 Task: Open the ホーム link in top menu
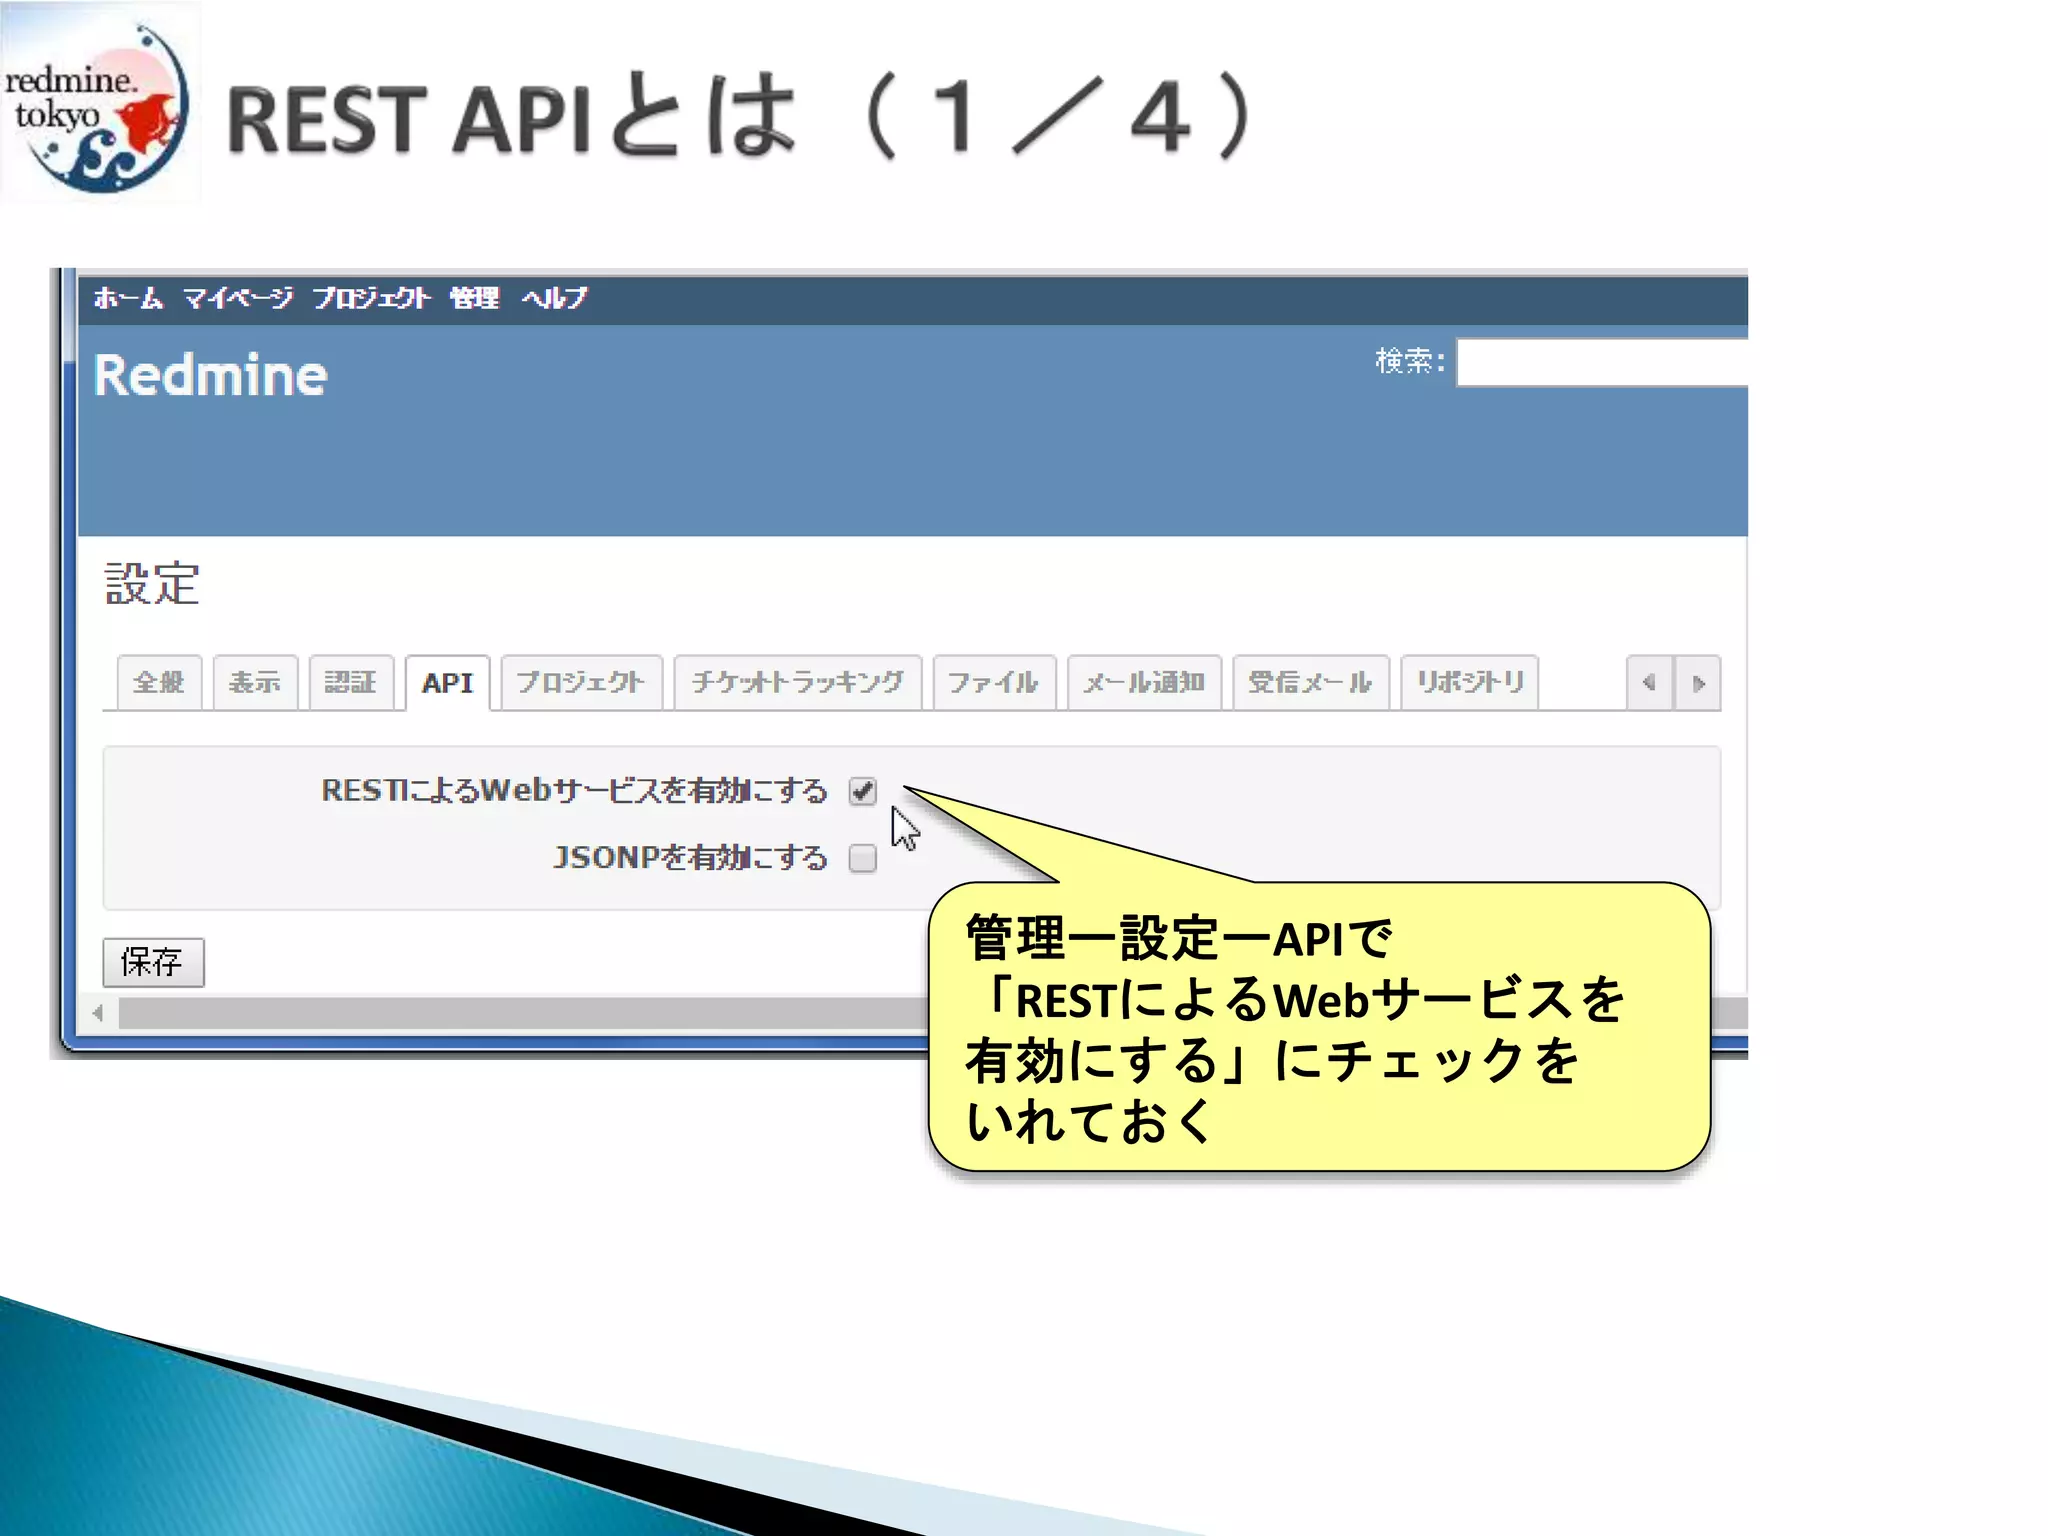tap(128, 298)
